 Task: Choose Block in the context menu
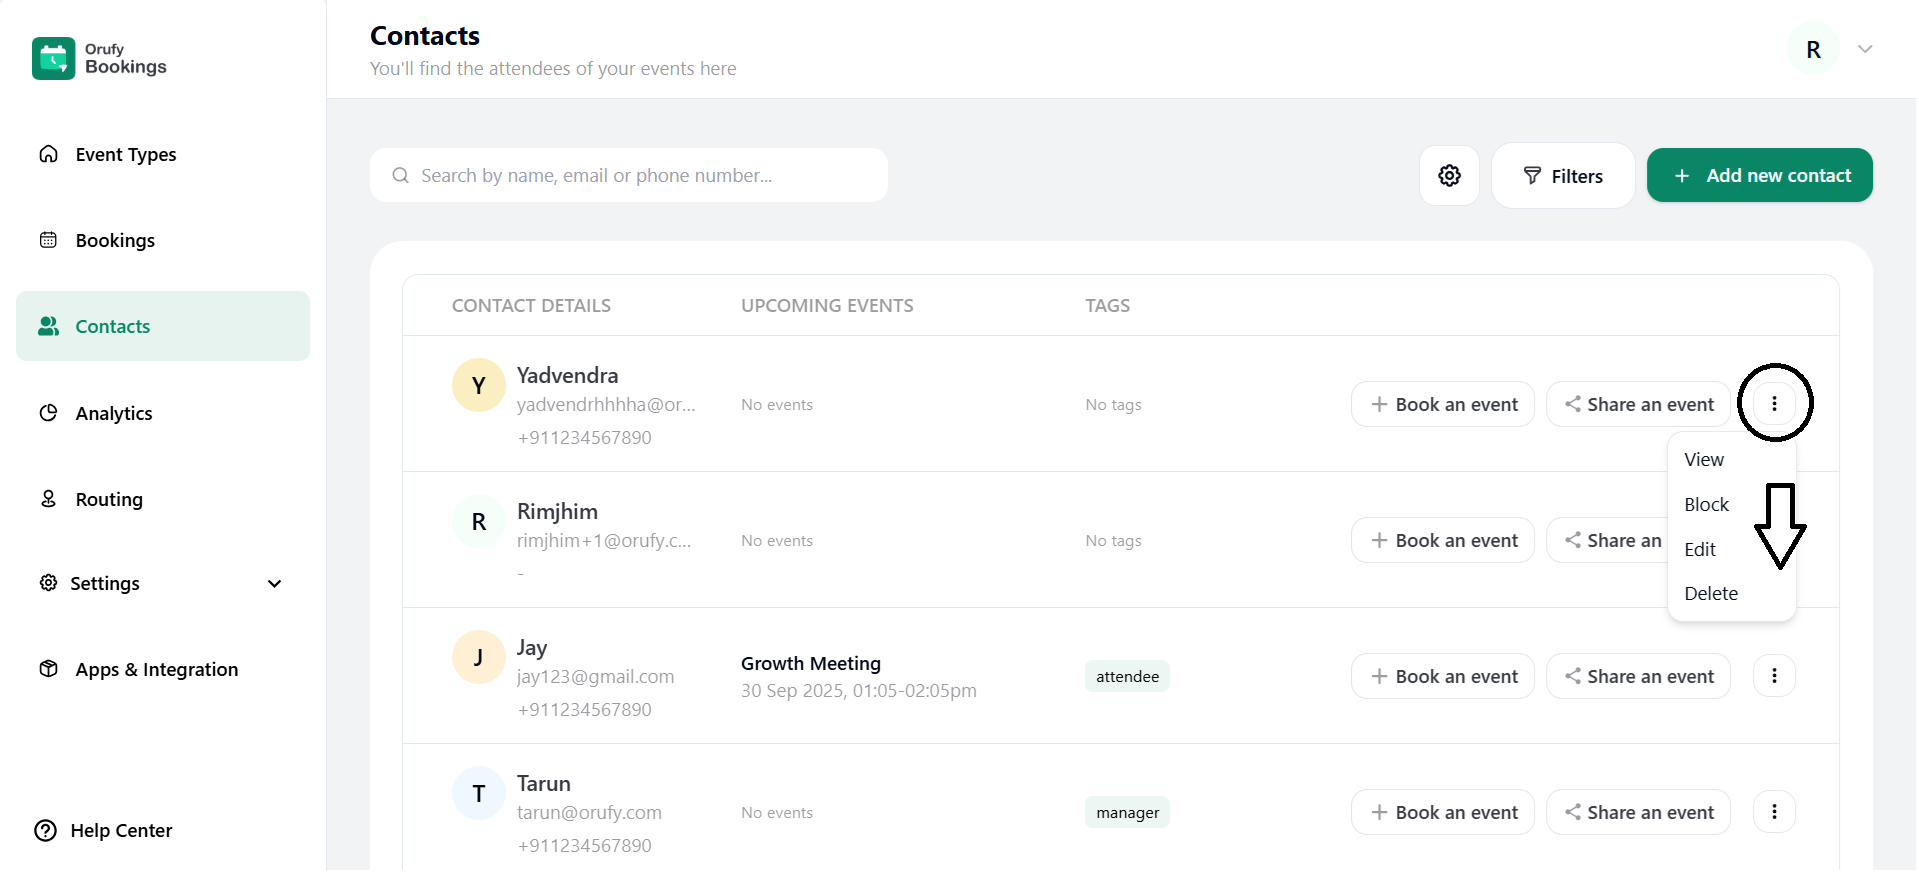tap(1706, 505)
